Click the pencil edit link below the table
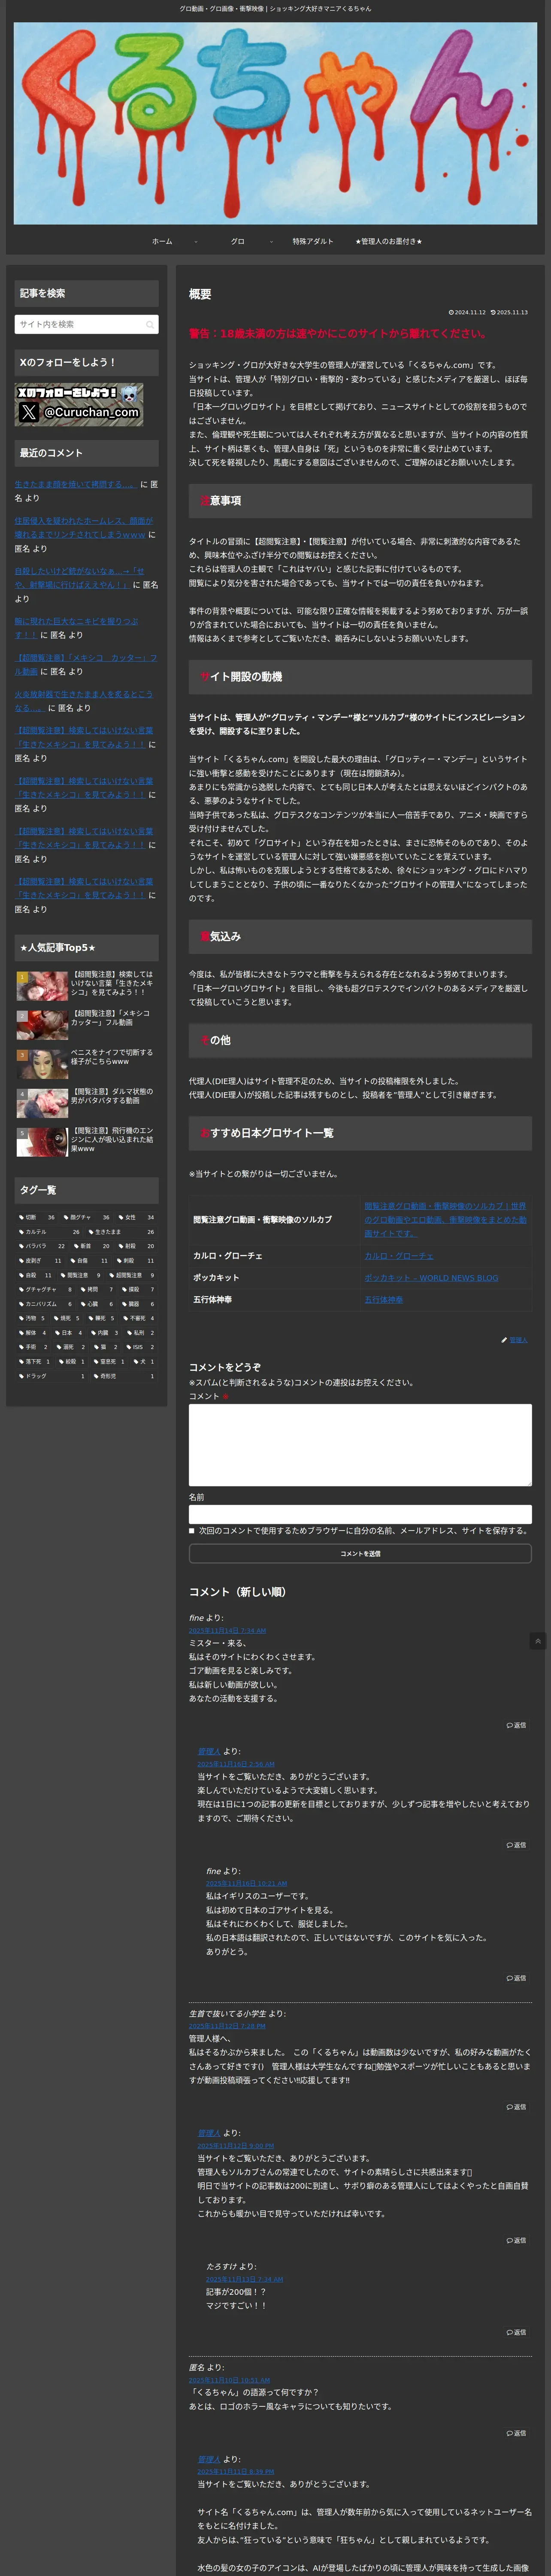The image size is (551, 2576). pyautogui.click(x=514, y=1340)
